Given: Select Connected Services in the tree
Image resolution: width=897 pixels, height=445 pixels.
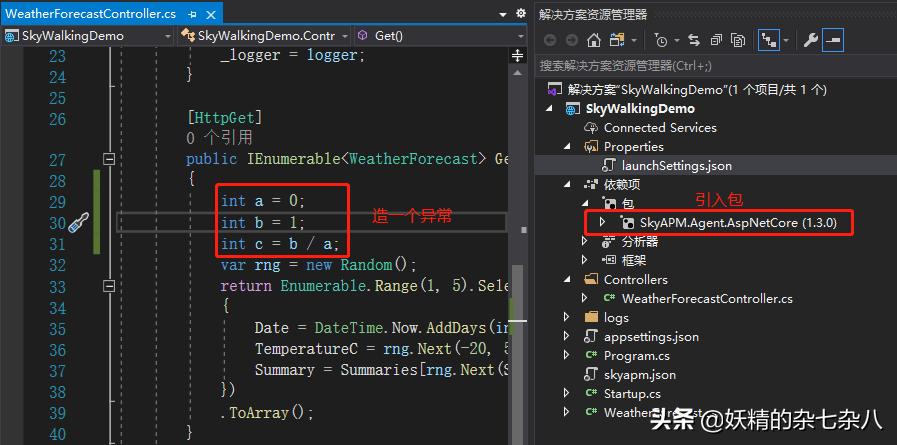Looking at the screenshot, I should (660, 128).
